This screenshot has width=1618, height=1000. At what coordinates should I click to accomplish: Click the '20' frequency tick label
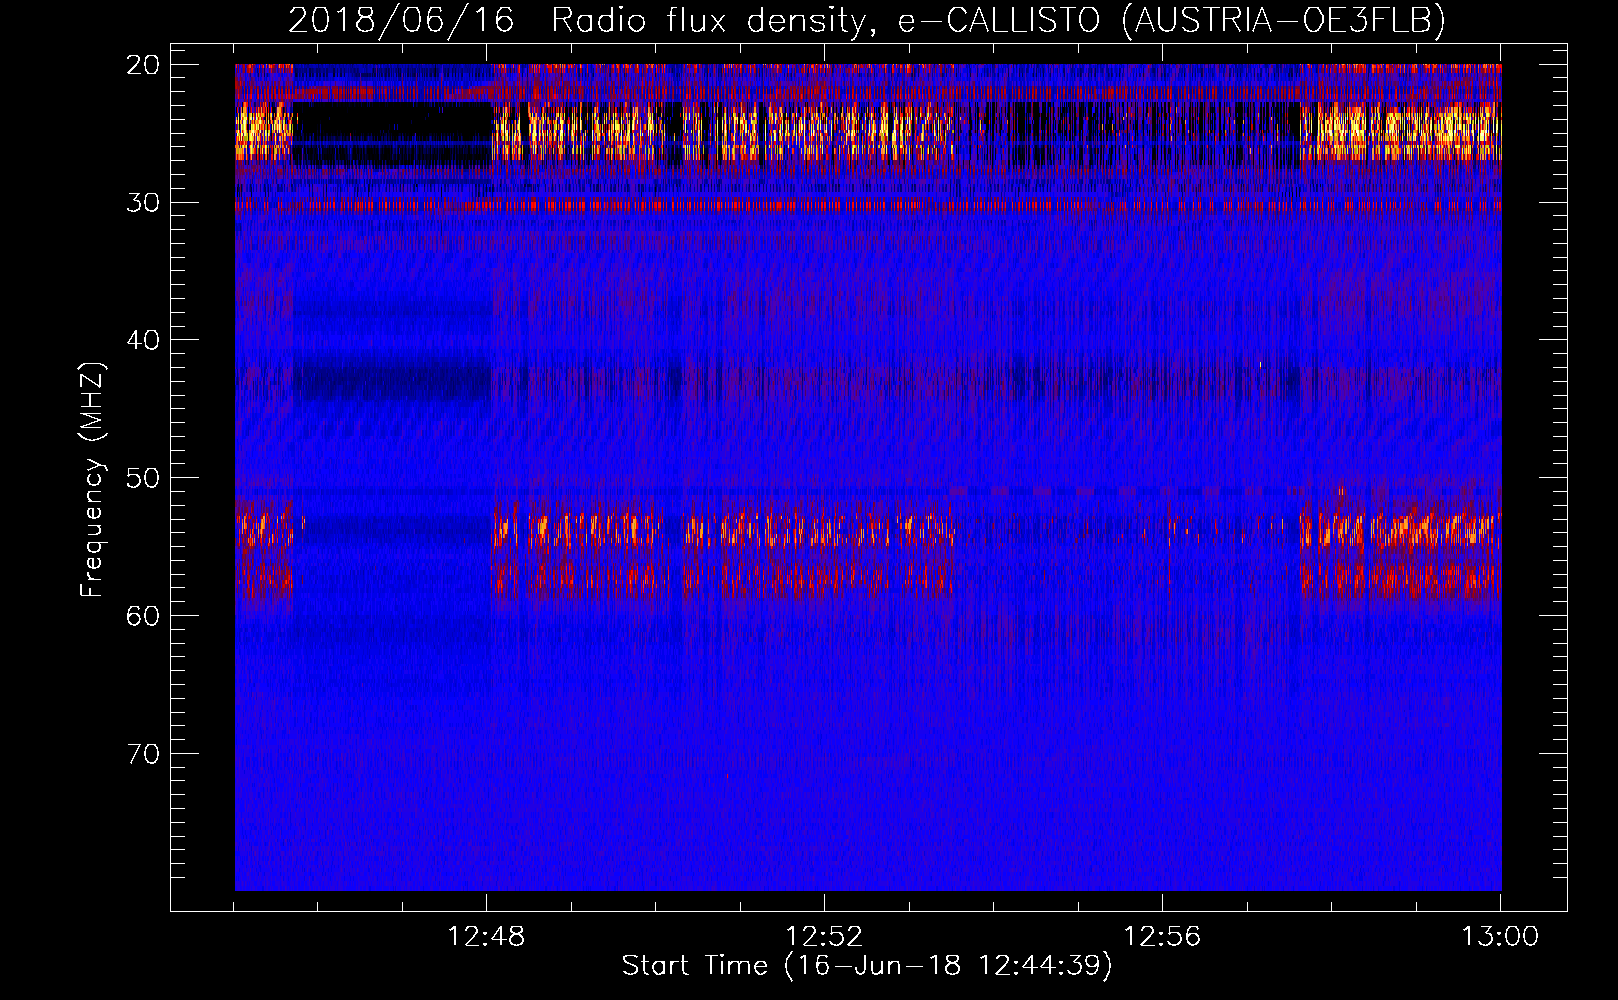click(x=144, y=65)
